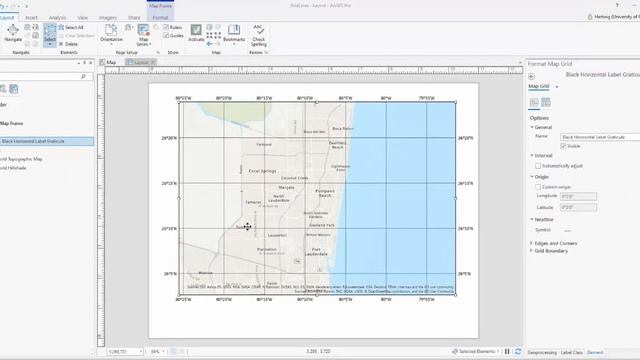The width and height of the screenshot is (640, 360).
Task: Click the notification user icon near Hartwig account
Action: click(x=590, y=17)
